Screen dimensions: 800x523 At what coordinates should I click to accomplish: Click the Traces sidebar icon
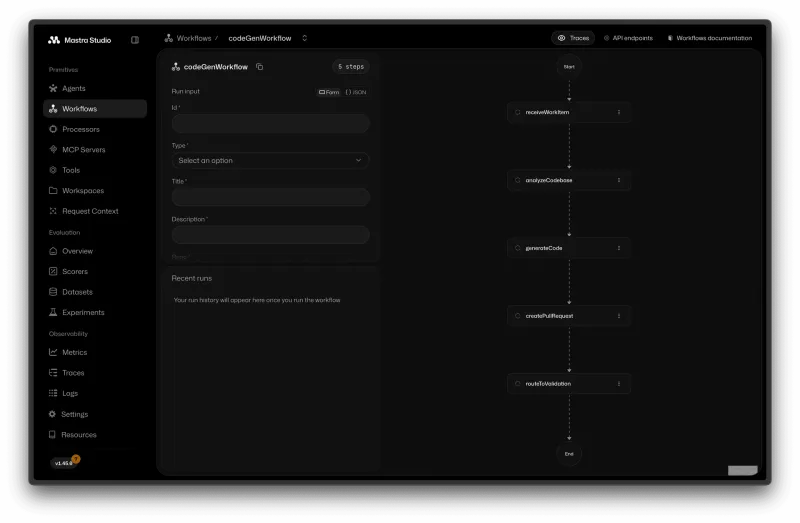[53, 372]
